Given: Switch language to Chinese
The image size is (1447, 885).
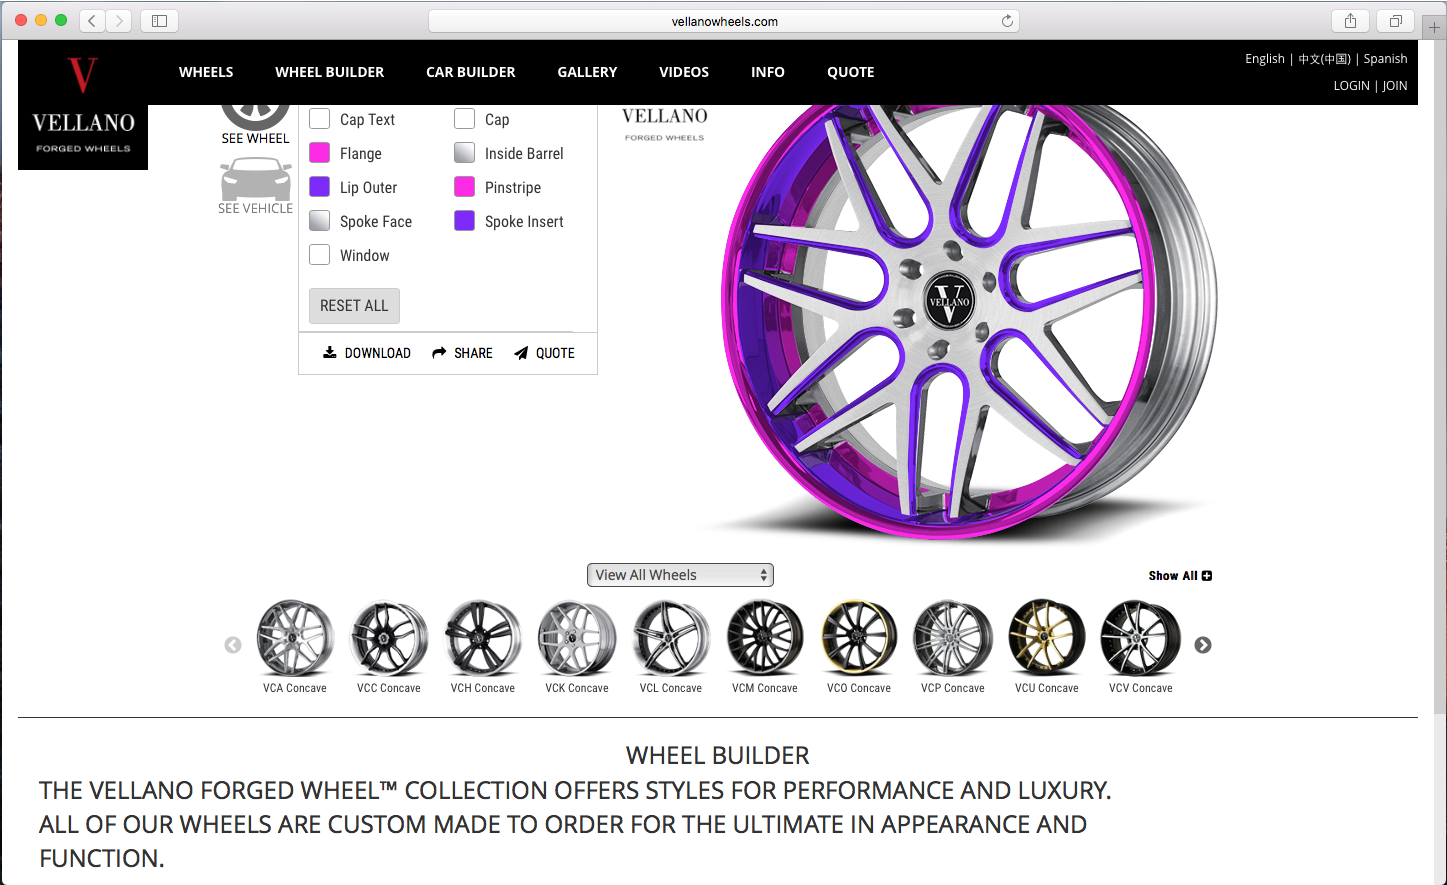Looking at the screenshot, I should [x=1324, y=59].
